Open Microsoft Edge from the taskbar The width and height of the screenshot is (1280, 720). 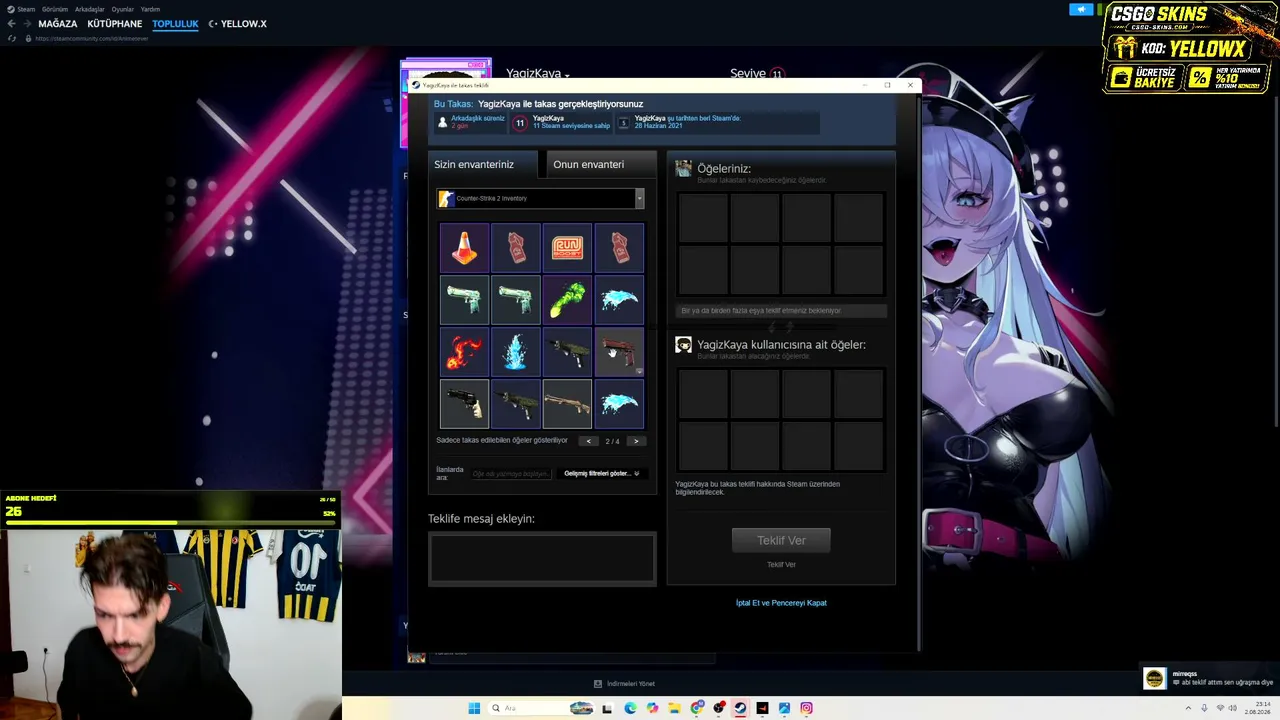pos(630,708)
